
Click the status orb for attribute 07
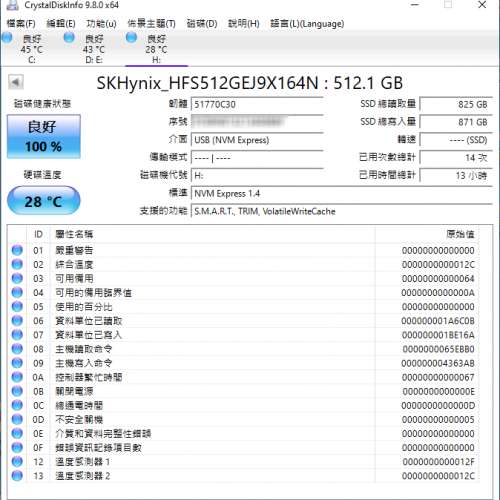click(x=17, y=335)
